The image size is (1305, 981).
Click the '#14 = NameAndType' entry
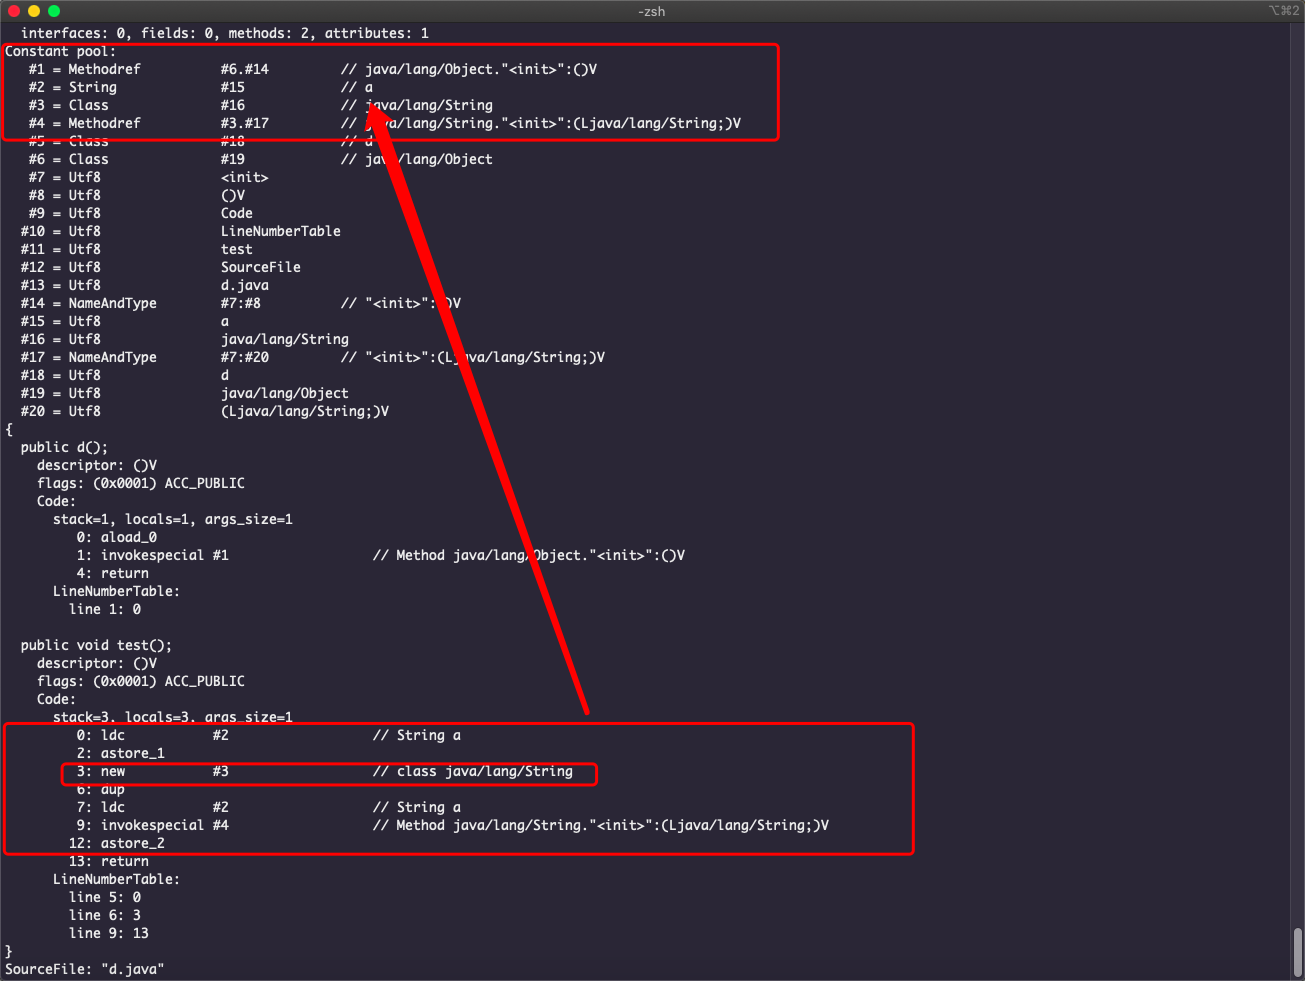241,303
